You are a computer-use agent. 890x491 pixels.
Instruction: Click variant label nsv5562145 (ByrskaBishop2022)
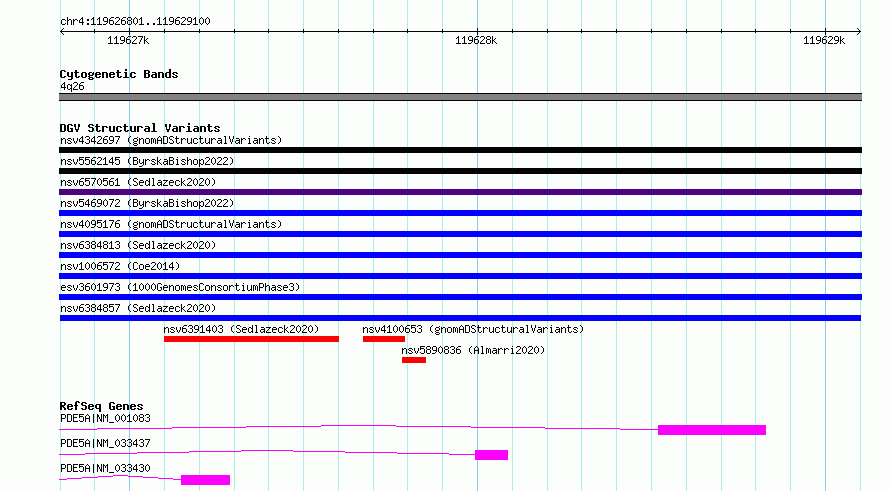147,161
